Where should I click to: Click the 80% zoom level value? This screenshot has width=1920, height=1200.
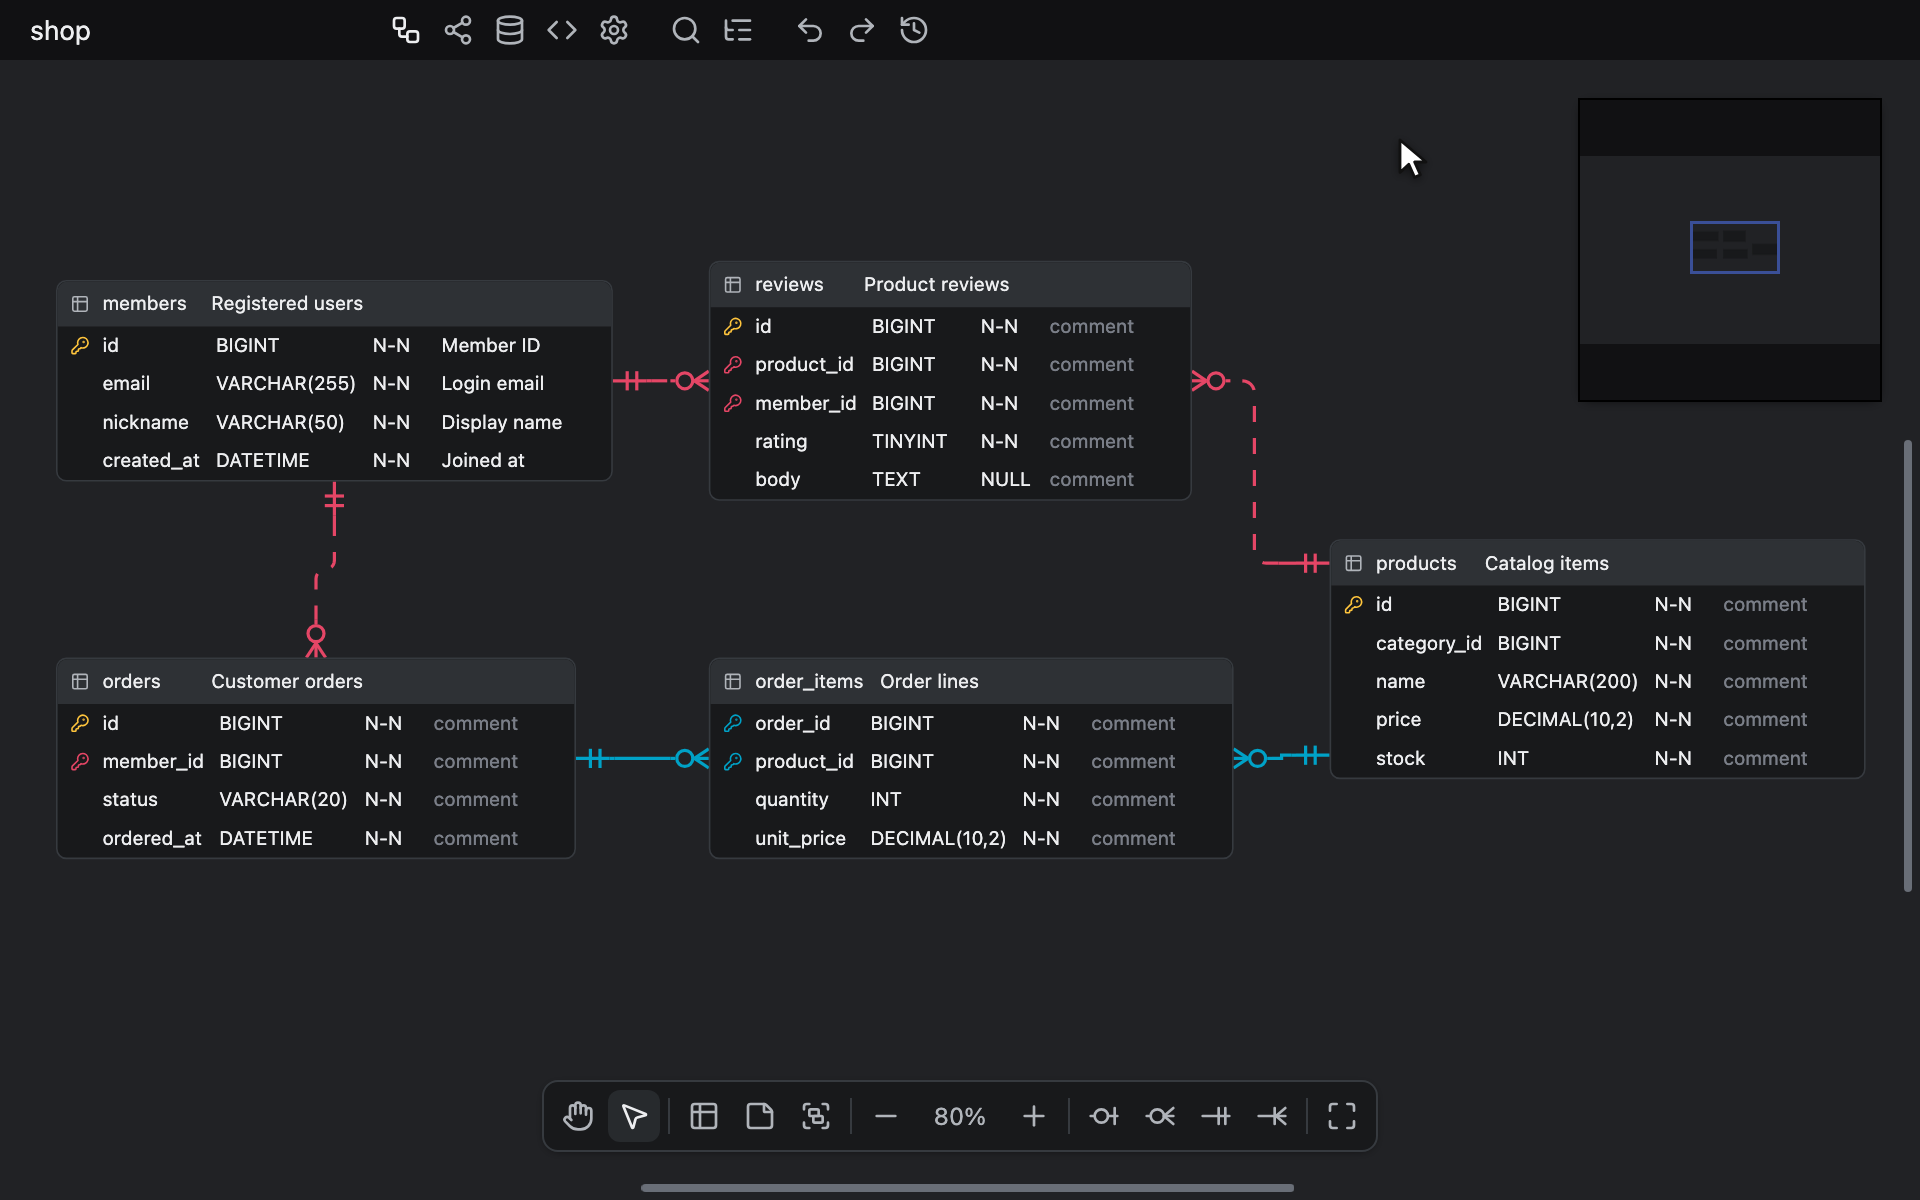tap(960, 1116)
